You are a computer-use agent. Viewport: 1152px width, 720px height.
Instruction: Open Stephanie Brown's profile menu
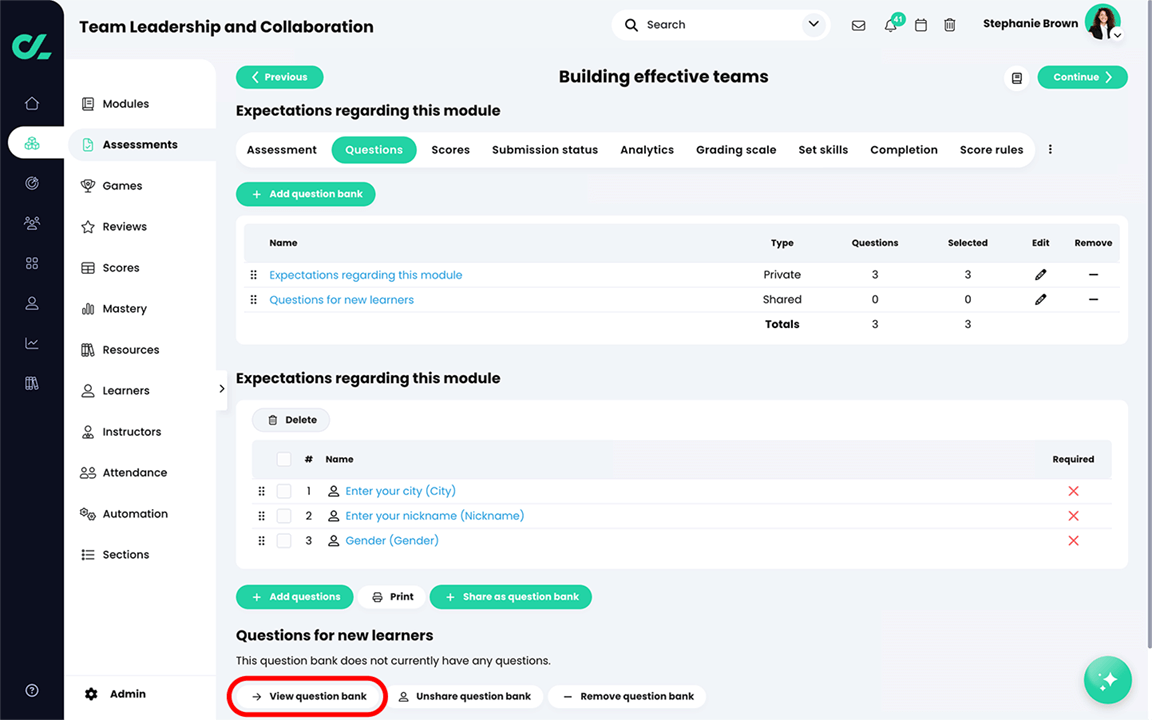tap(1101, 22)
